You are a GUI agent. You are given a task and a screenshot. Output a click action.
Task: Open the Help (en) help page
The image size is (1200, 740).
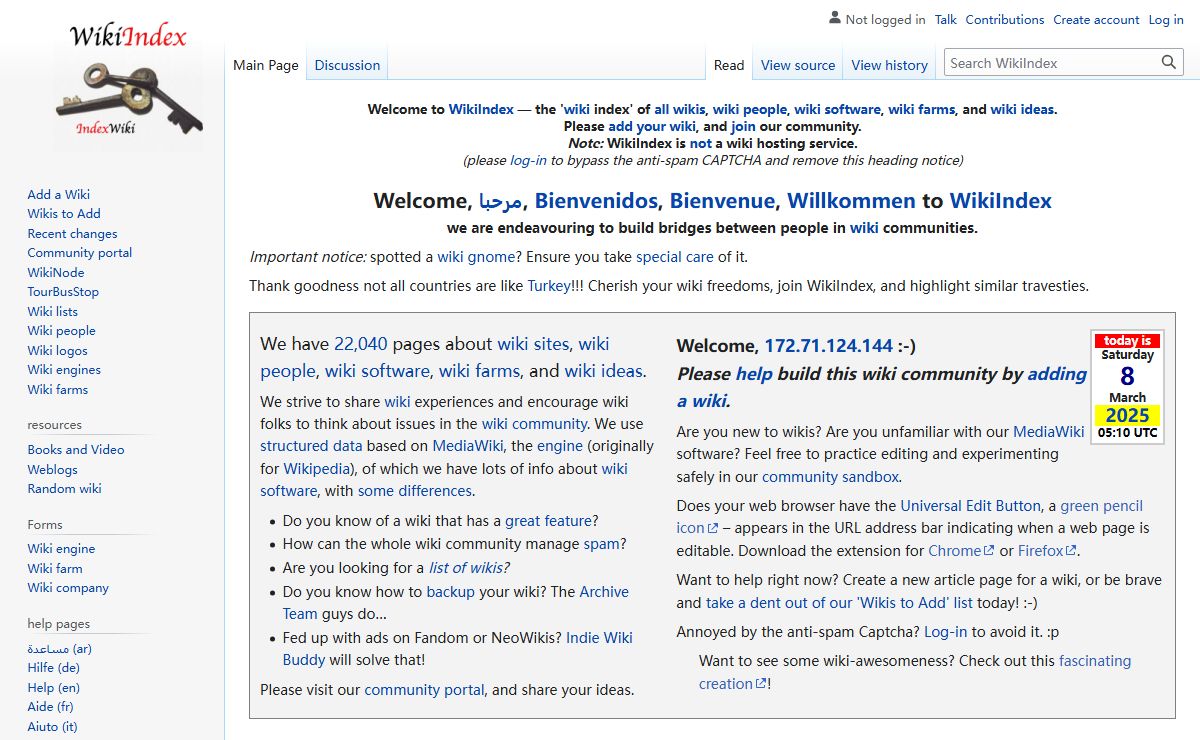53,687
